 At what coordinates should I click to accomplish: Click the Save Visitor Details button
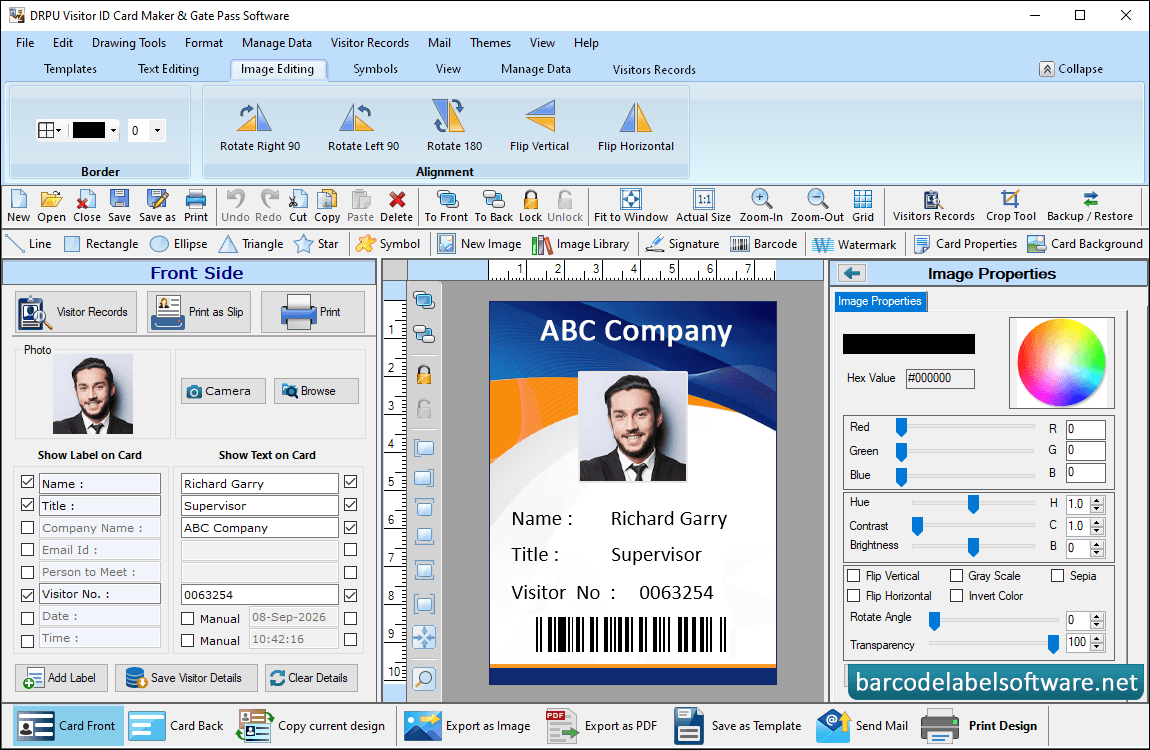pyautogui.click(x=186, y=678)
